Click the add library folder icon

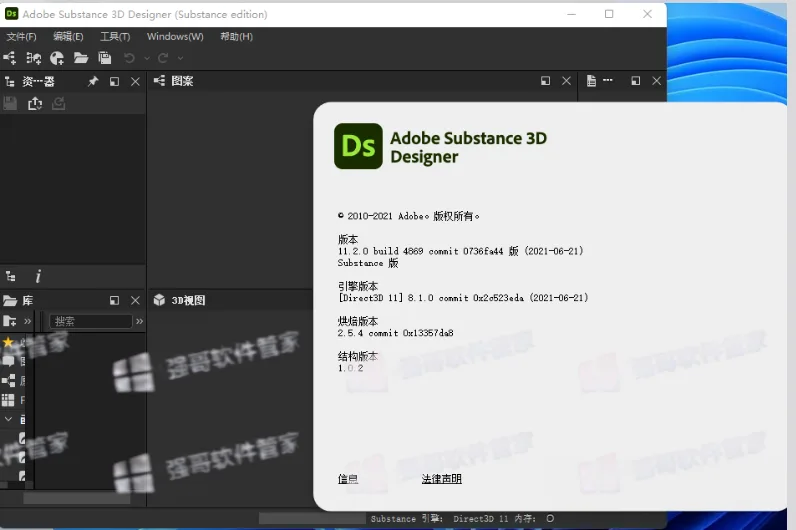click(x=10, y=321)
